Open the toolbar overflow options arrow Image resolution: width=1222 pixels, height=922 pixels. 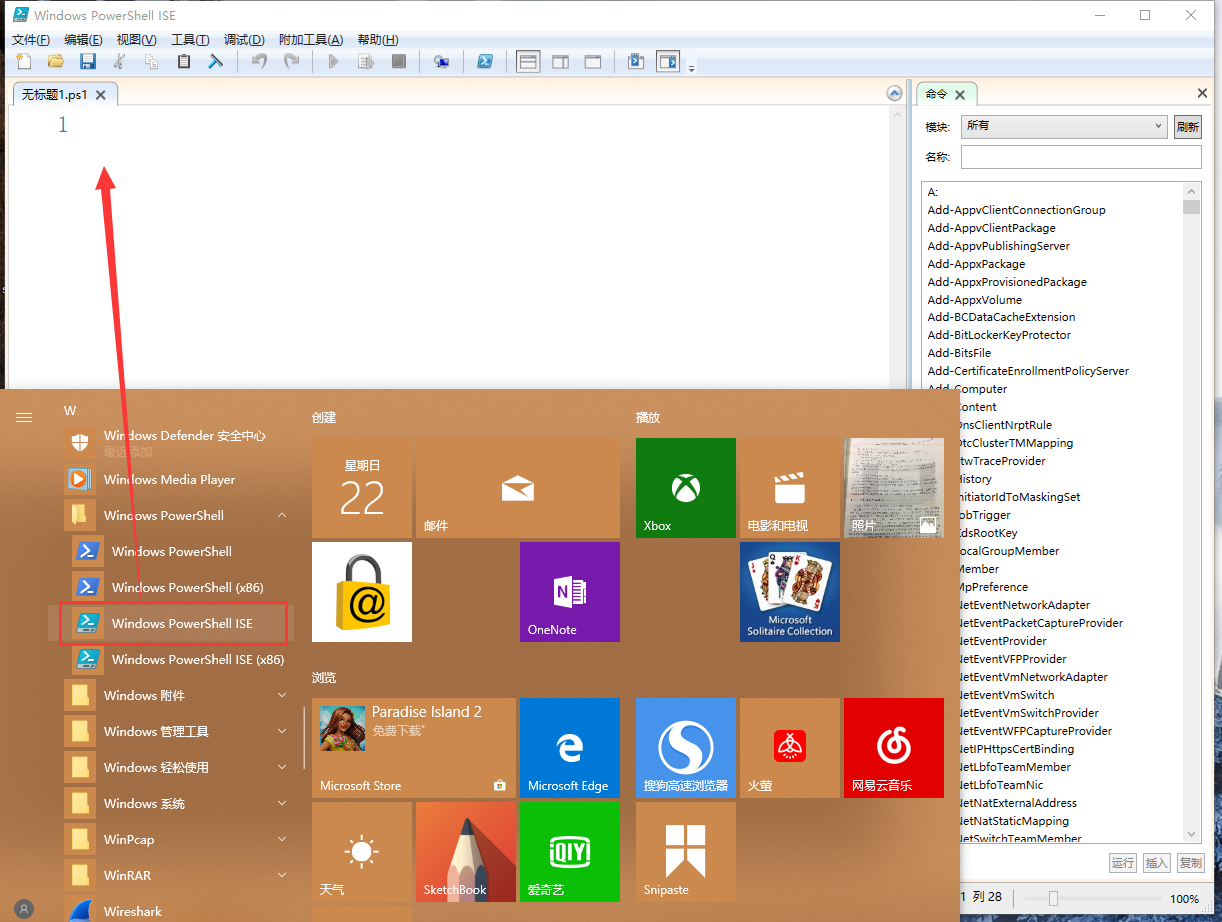(691, 68)
